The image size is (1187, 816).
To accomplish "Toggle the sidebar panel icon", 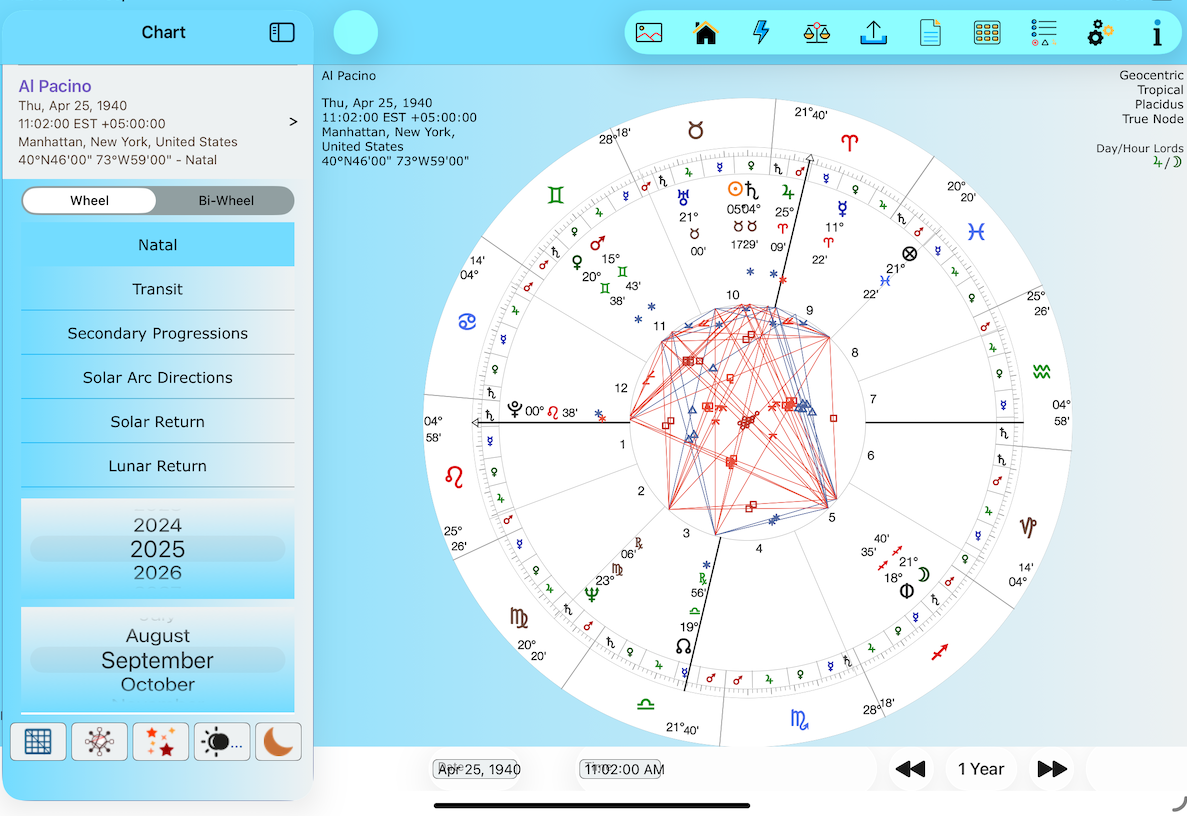I will click(x=282, y=32).
